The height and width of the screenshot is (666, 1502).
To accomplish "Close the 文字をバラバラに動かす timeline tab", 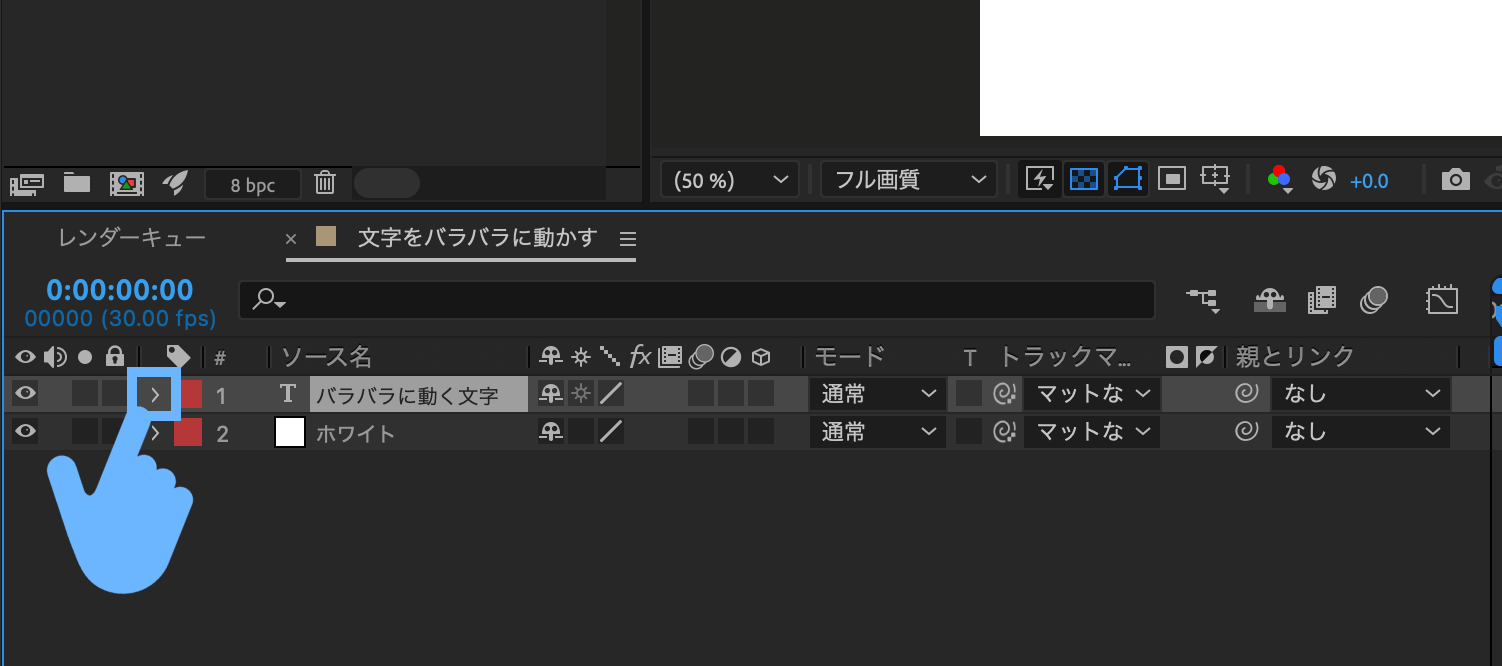I will [291, 239].
